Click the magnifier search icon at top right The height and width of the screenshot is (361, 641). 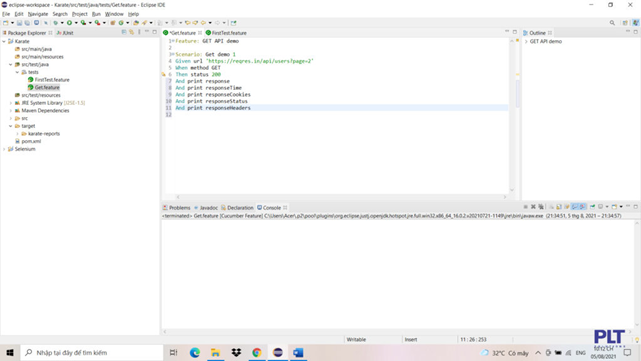tap(612, 23)
